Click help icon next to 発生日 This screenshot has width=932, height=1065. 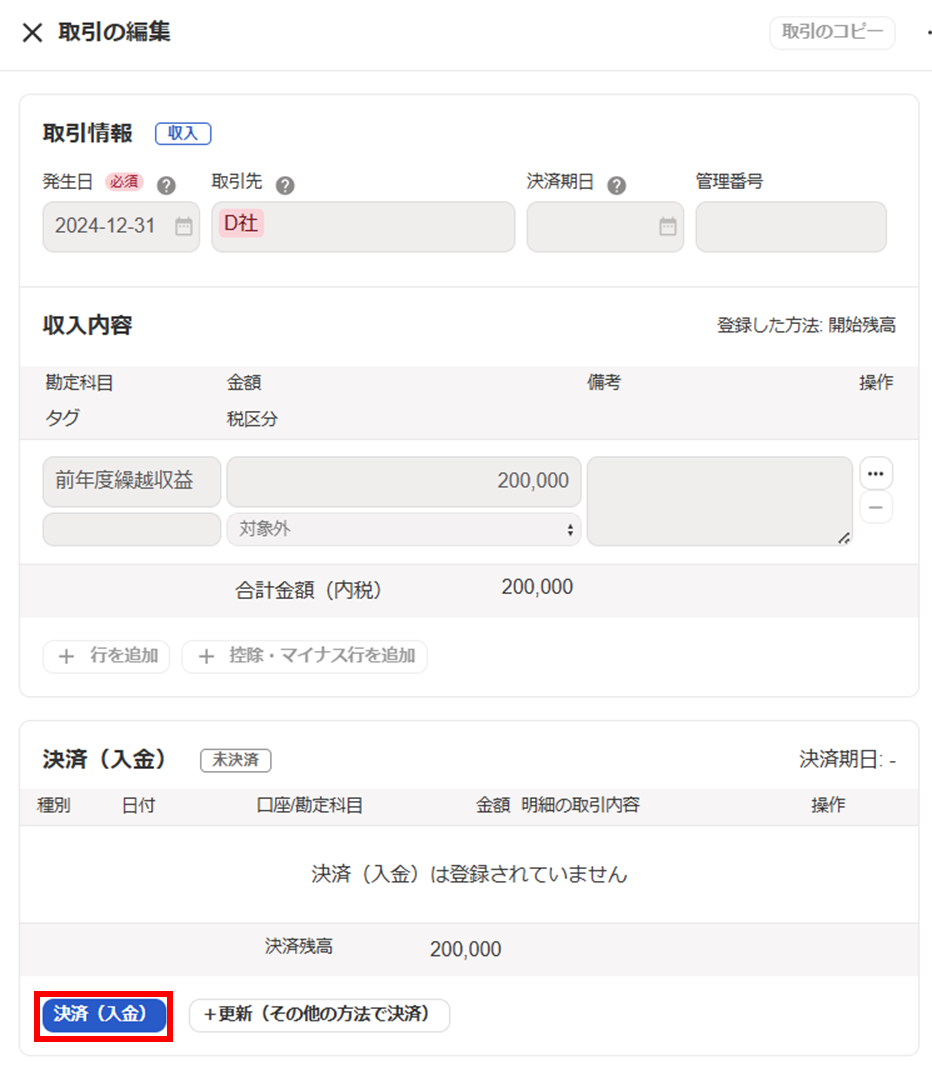pos(166,185)
